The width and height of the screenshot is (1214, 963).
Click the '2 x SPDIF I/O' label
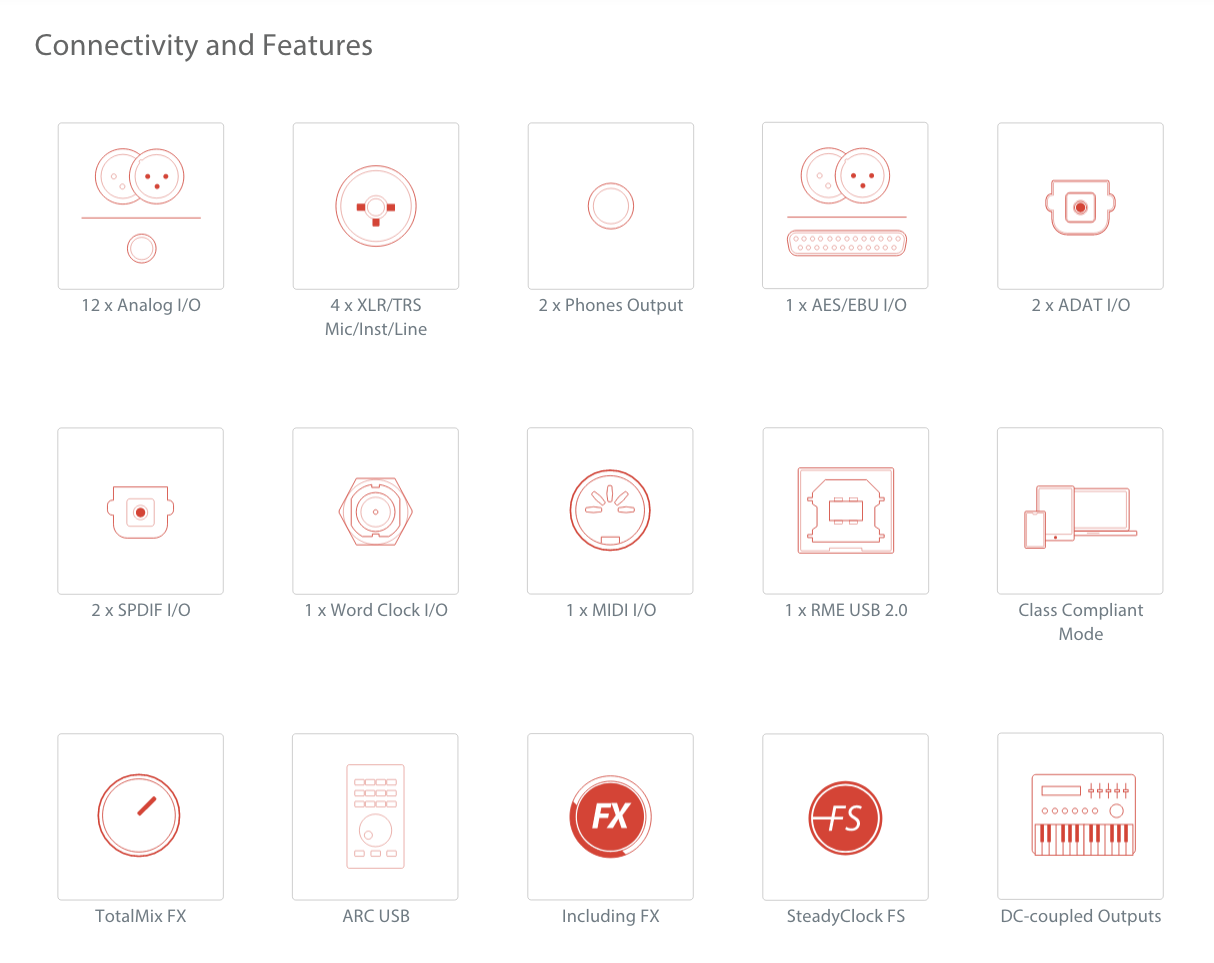[x=141, y=610]
